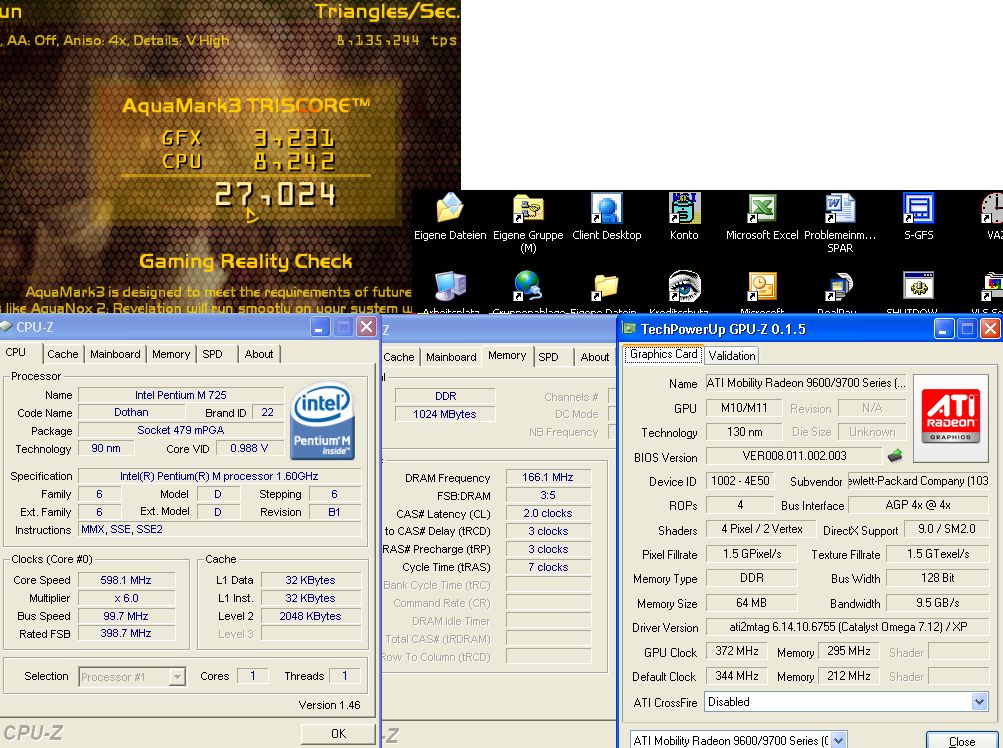Select the SPD tab in front CPU-Z
Screen dimensions: 1003x748
click(212, 354)
